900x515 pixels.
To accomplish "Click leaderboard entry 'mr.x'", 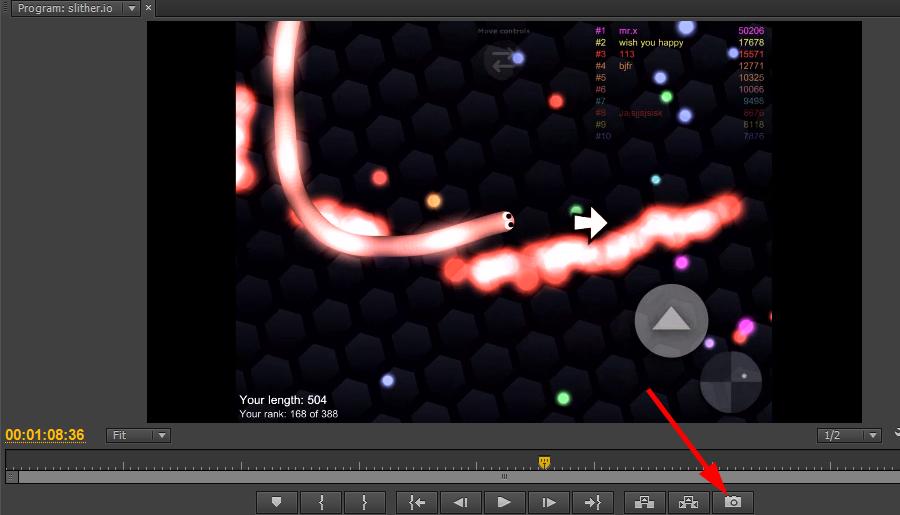I will [x=628, y=31].
